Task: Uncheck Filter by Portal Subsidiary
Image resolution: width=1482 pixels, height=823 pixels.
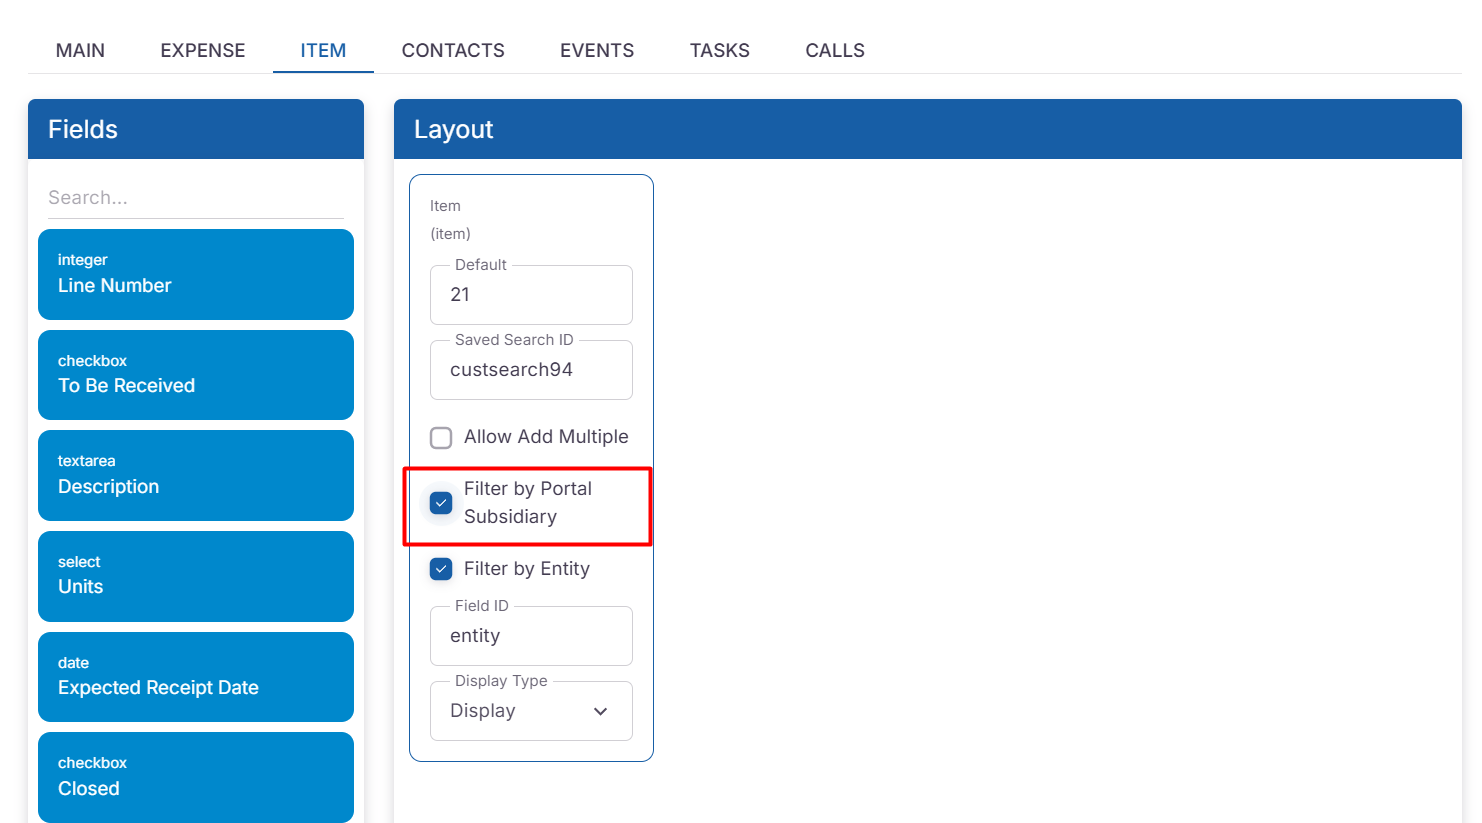Action: (441, 503)
